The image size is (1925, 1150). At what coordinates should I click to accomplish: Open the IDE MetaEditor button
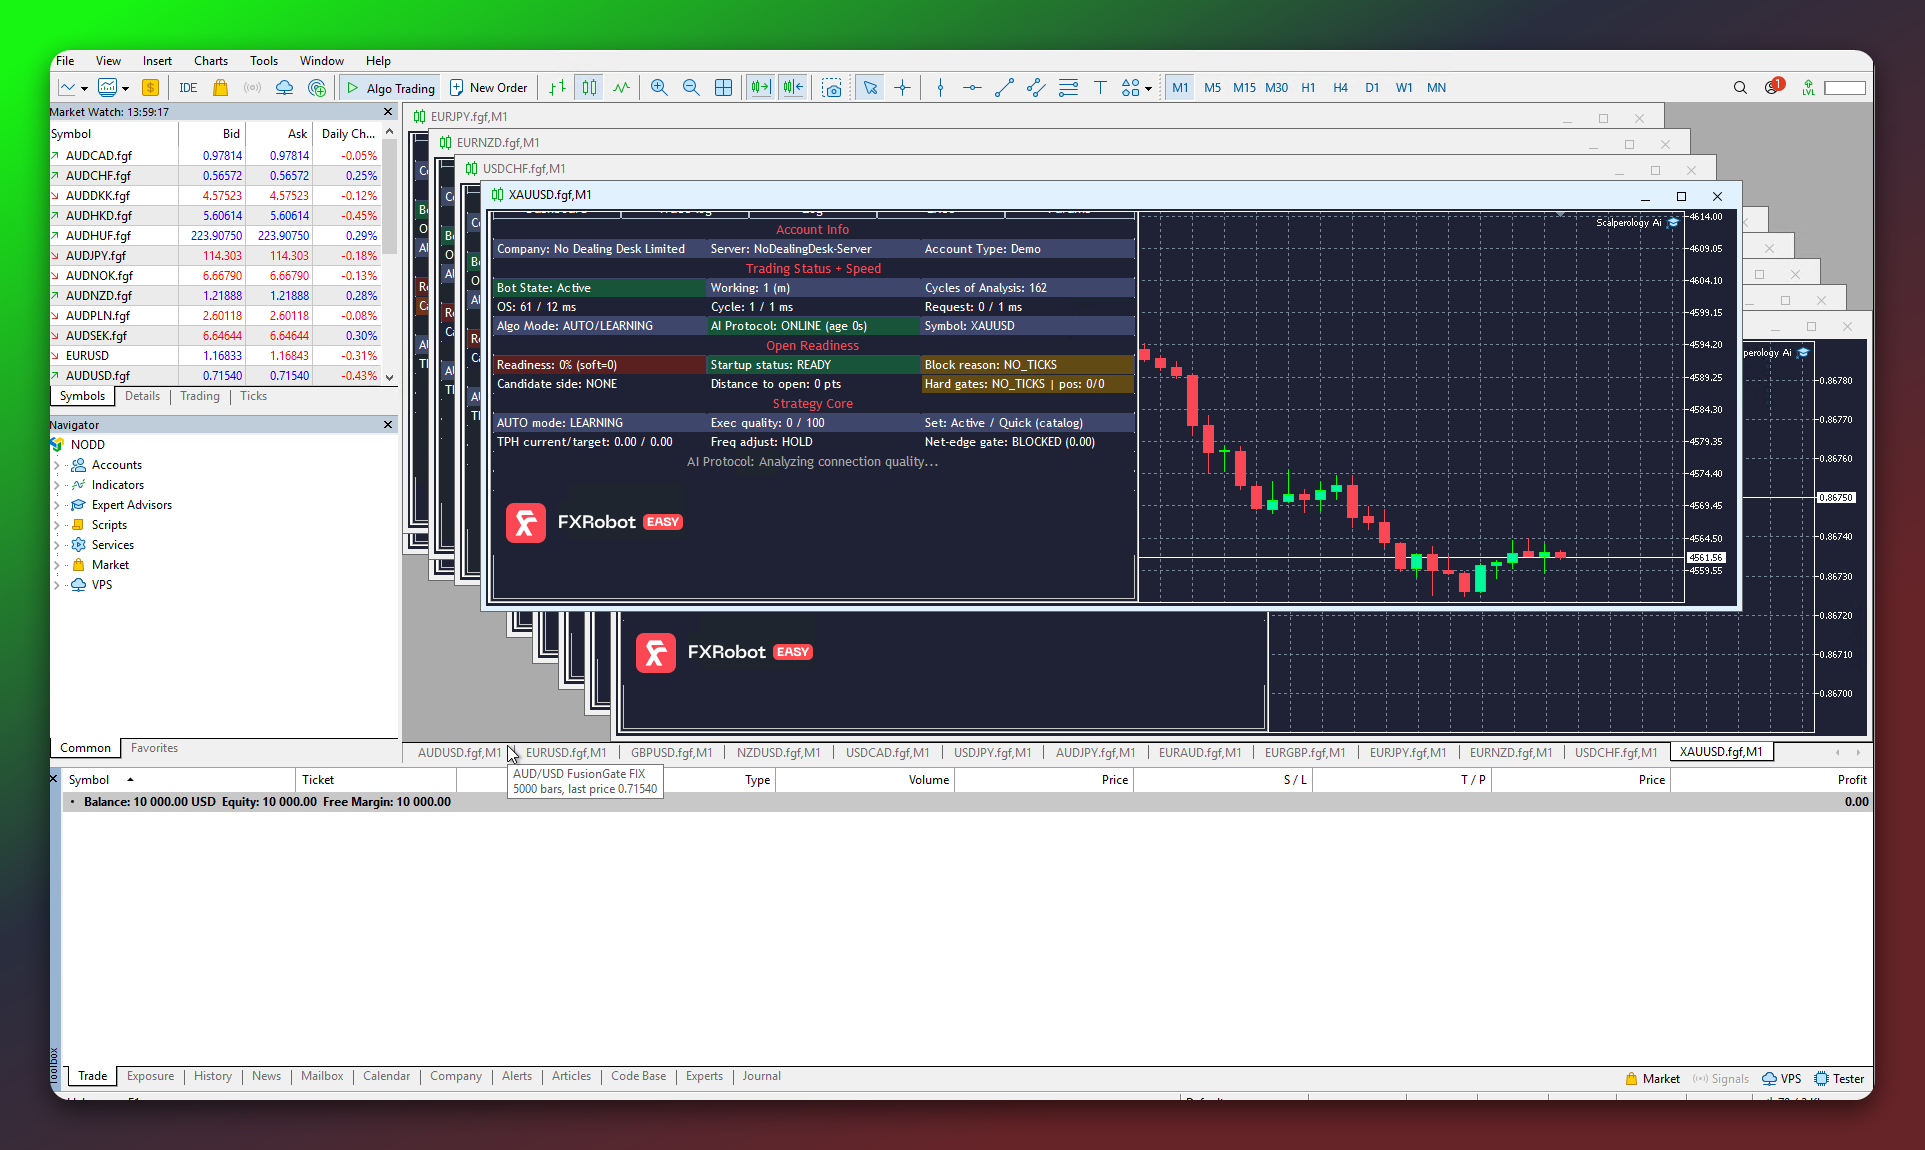coord(188,88)
